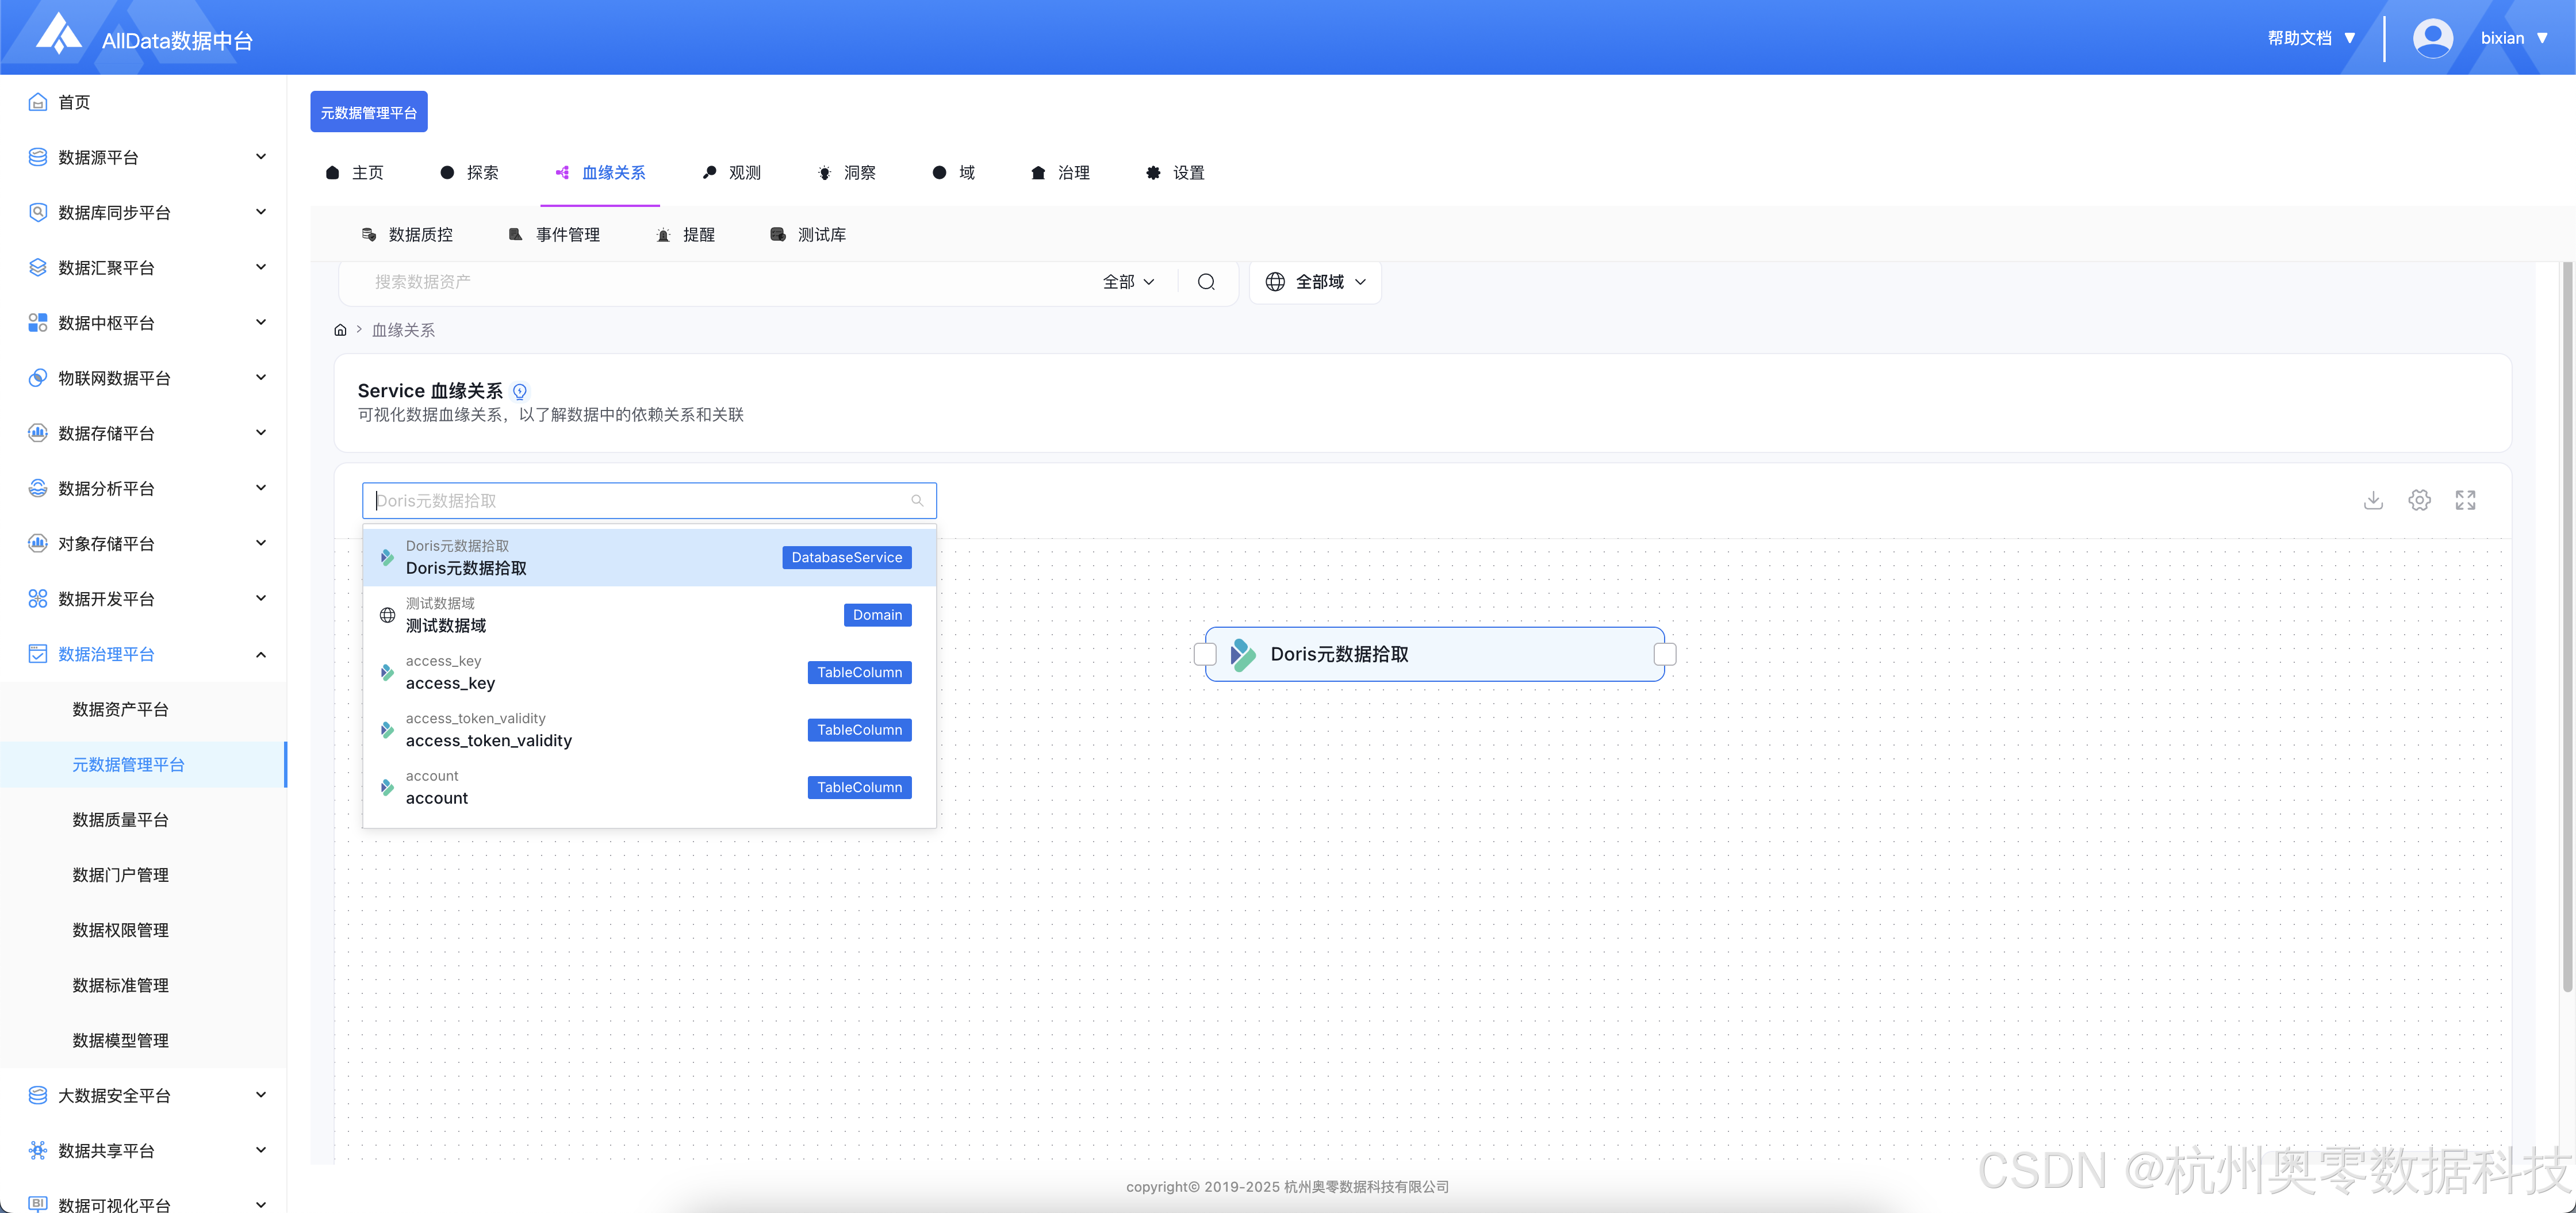Click the page vertical scrollbar
Image resolution: width=2576 pixels, height=1213 pixels.
point(2566,625)
